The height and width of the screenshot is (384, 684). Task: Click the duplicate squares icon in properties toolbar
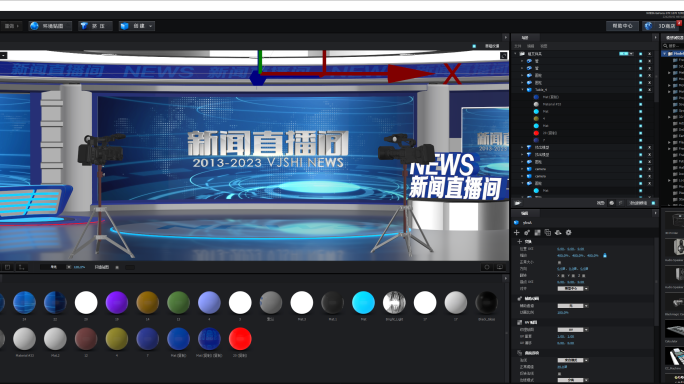[547, 233]
